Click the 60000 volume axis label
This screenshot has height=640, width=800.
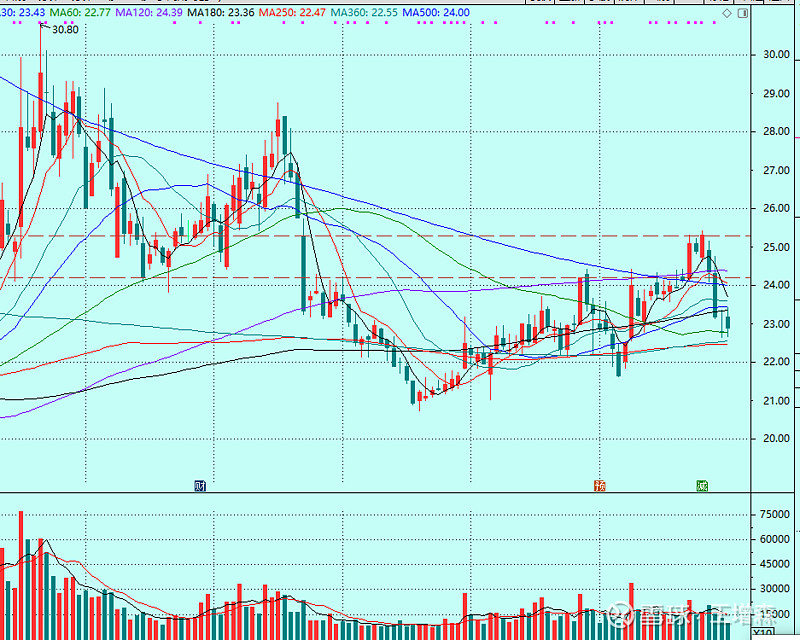774,539
